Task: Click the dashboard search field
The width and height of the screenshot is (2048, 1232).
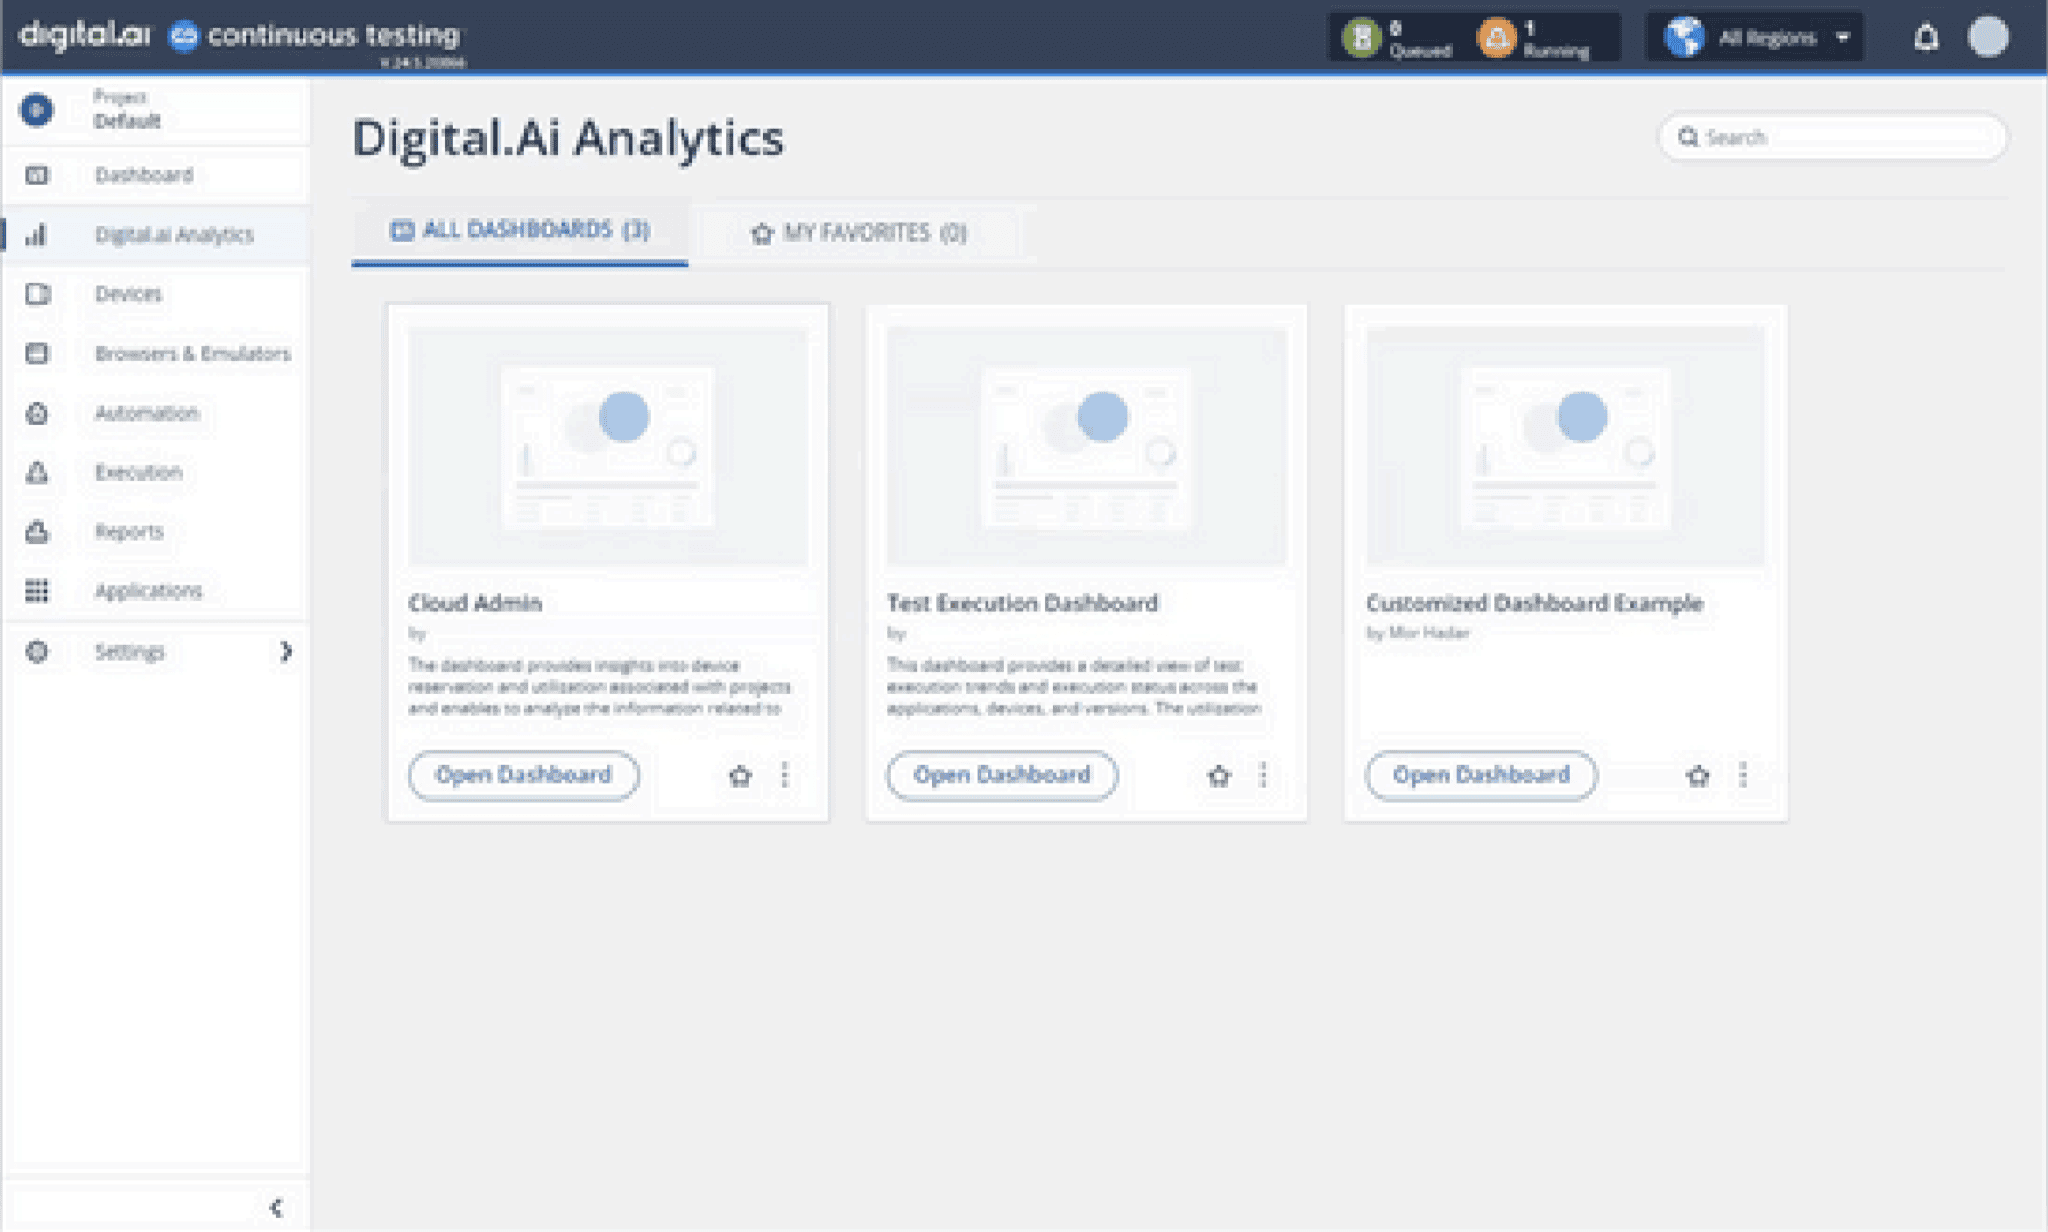Action: point(1833,137)
